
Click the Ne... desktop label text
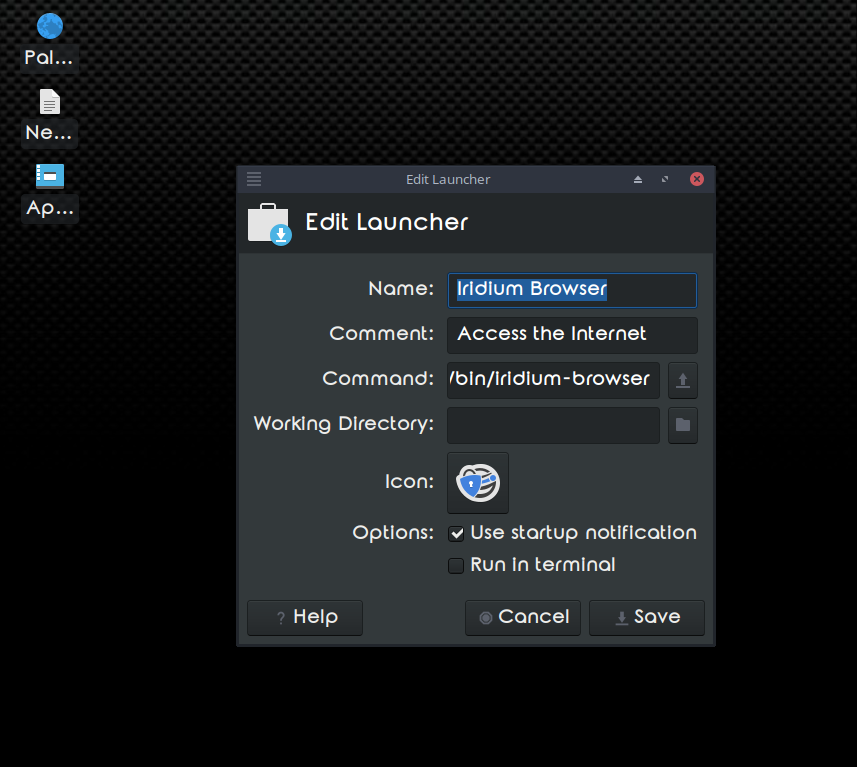pos(49,133)
